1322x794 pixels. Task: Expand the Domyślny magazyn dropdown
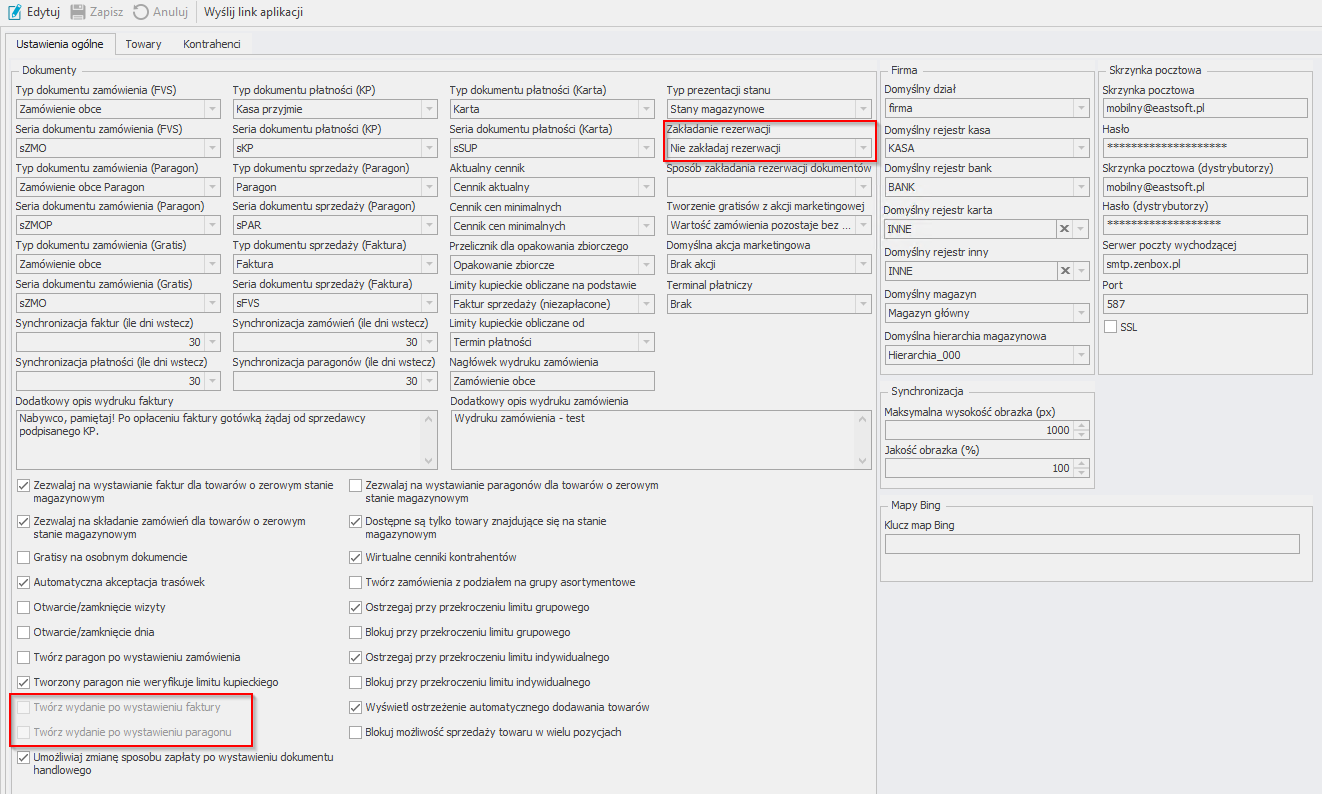tap(1080, 313)
